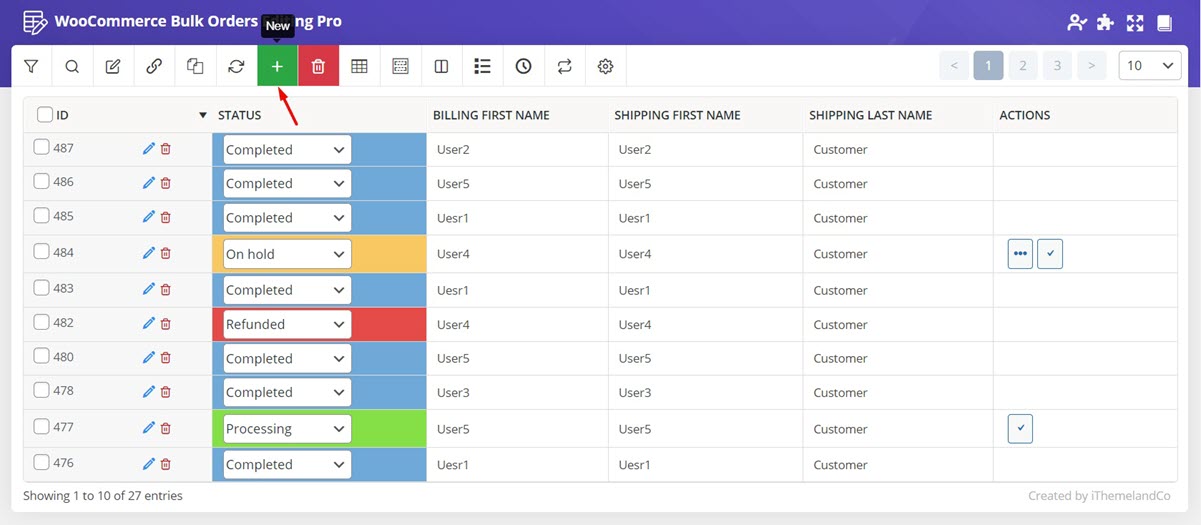Open the search magnifier tool
The width and height of the screenshot is (1201, 525).
click(72, 66)
